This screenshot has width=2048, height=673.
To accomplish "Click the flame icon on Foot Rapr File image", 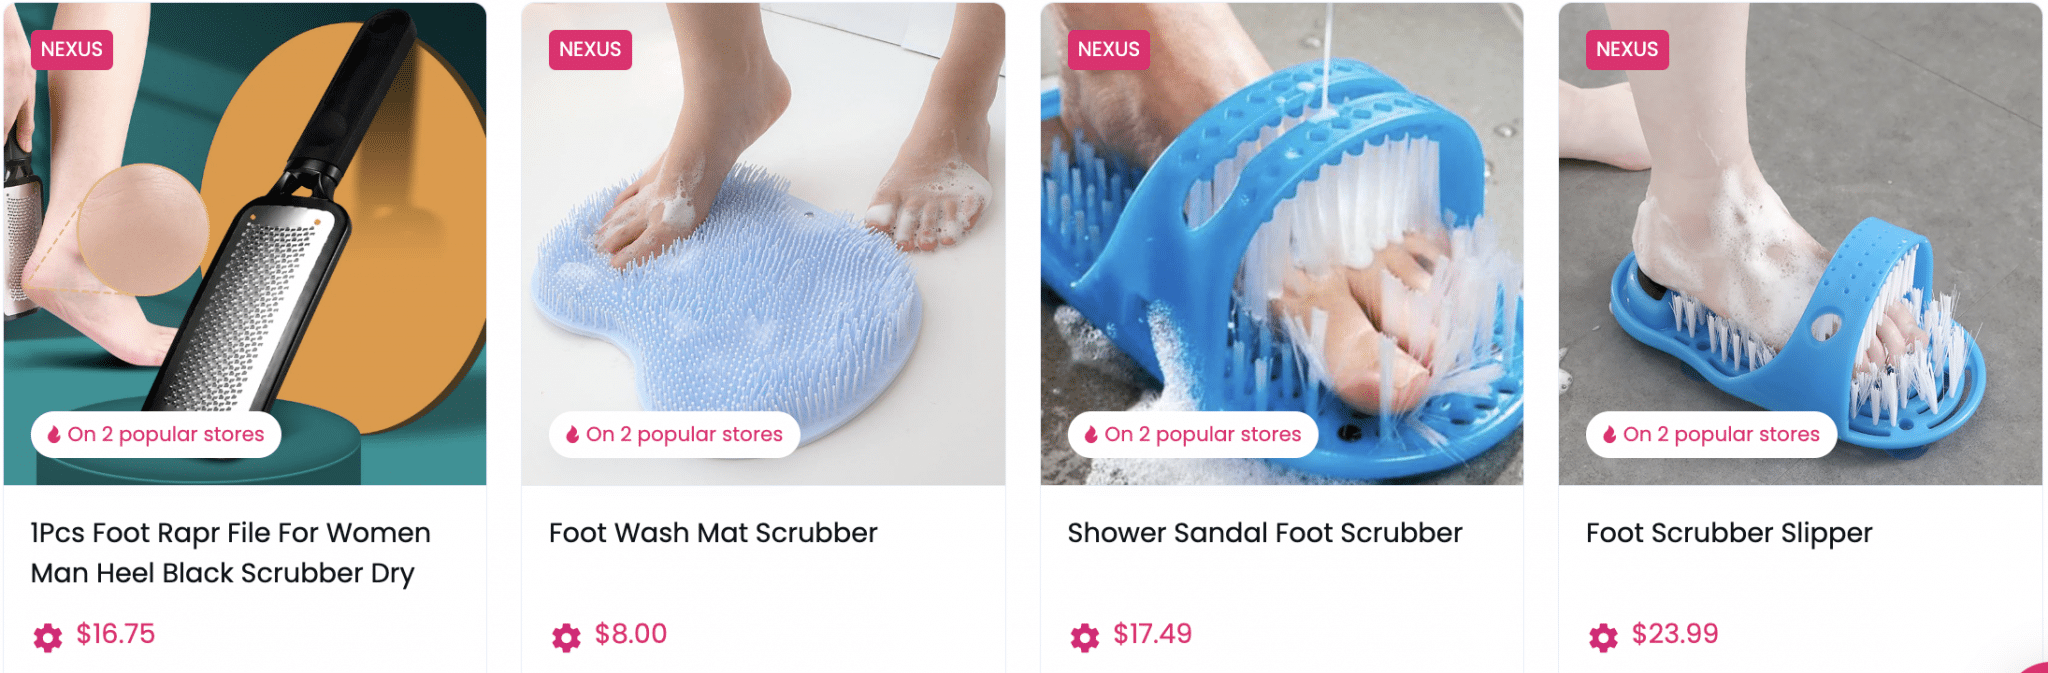I will click(54, 435).
